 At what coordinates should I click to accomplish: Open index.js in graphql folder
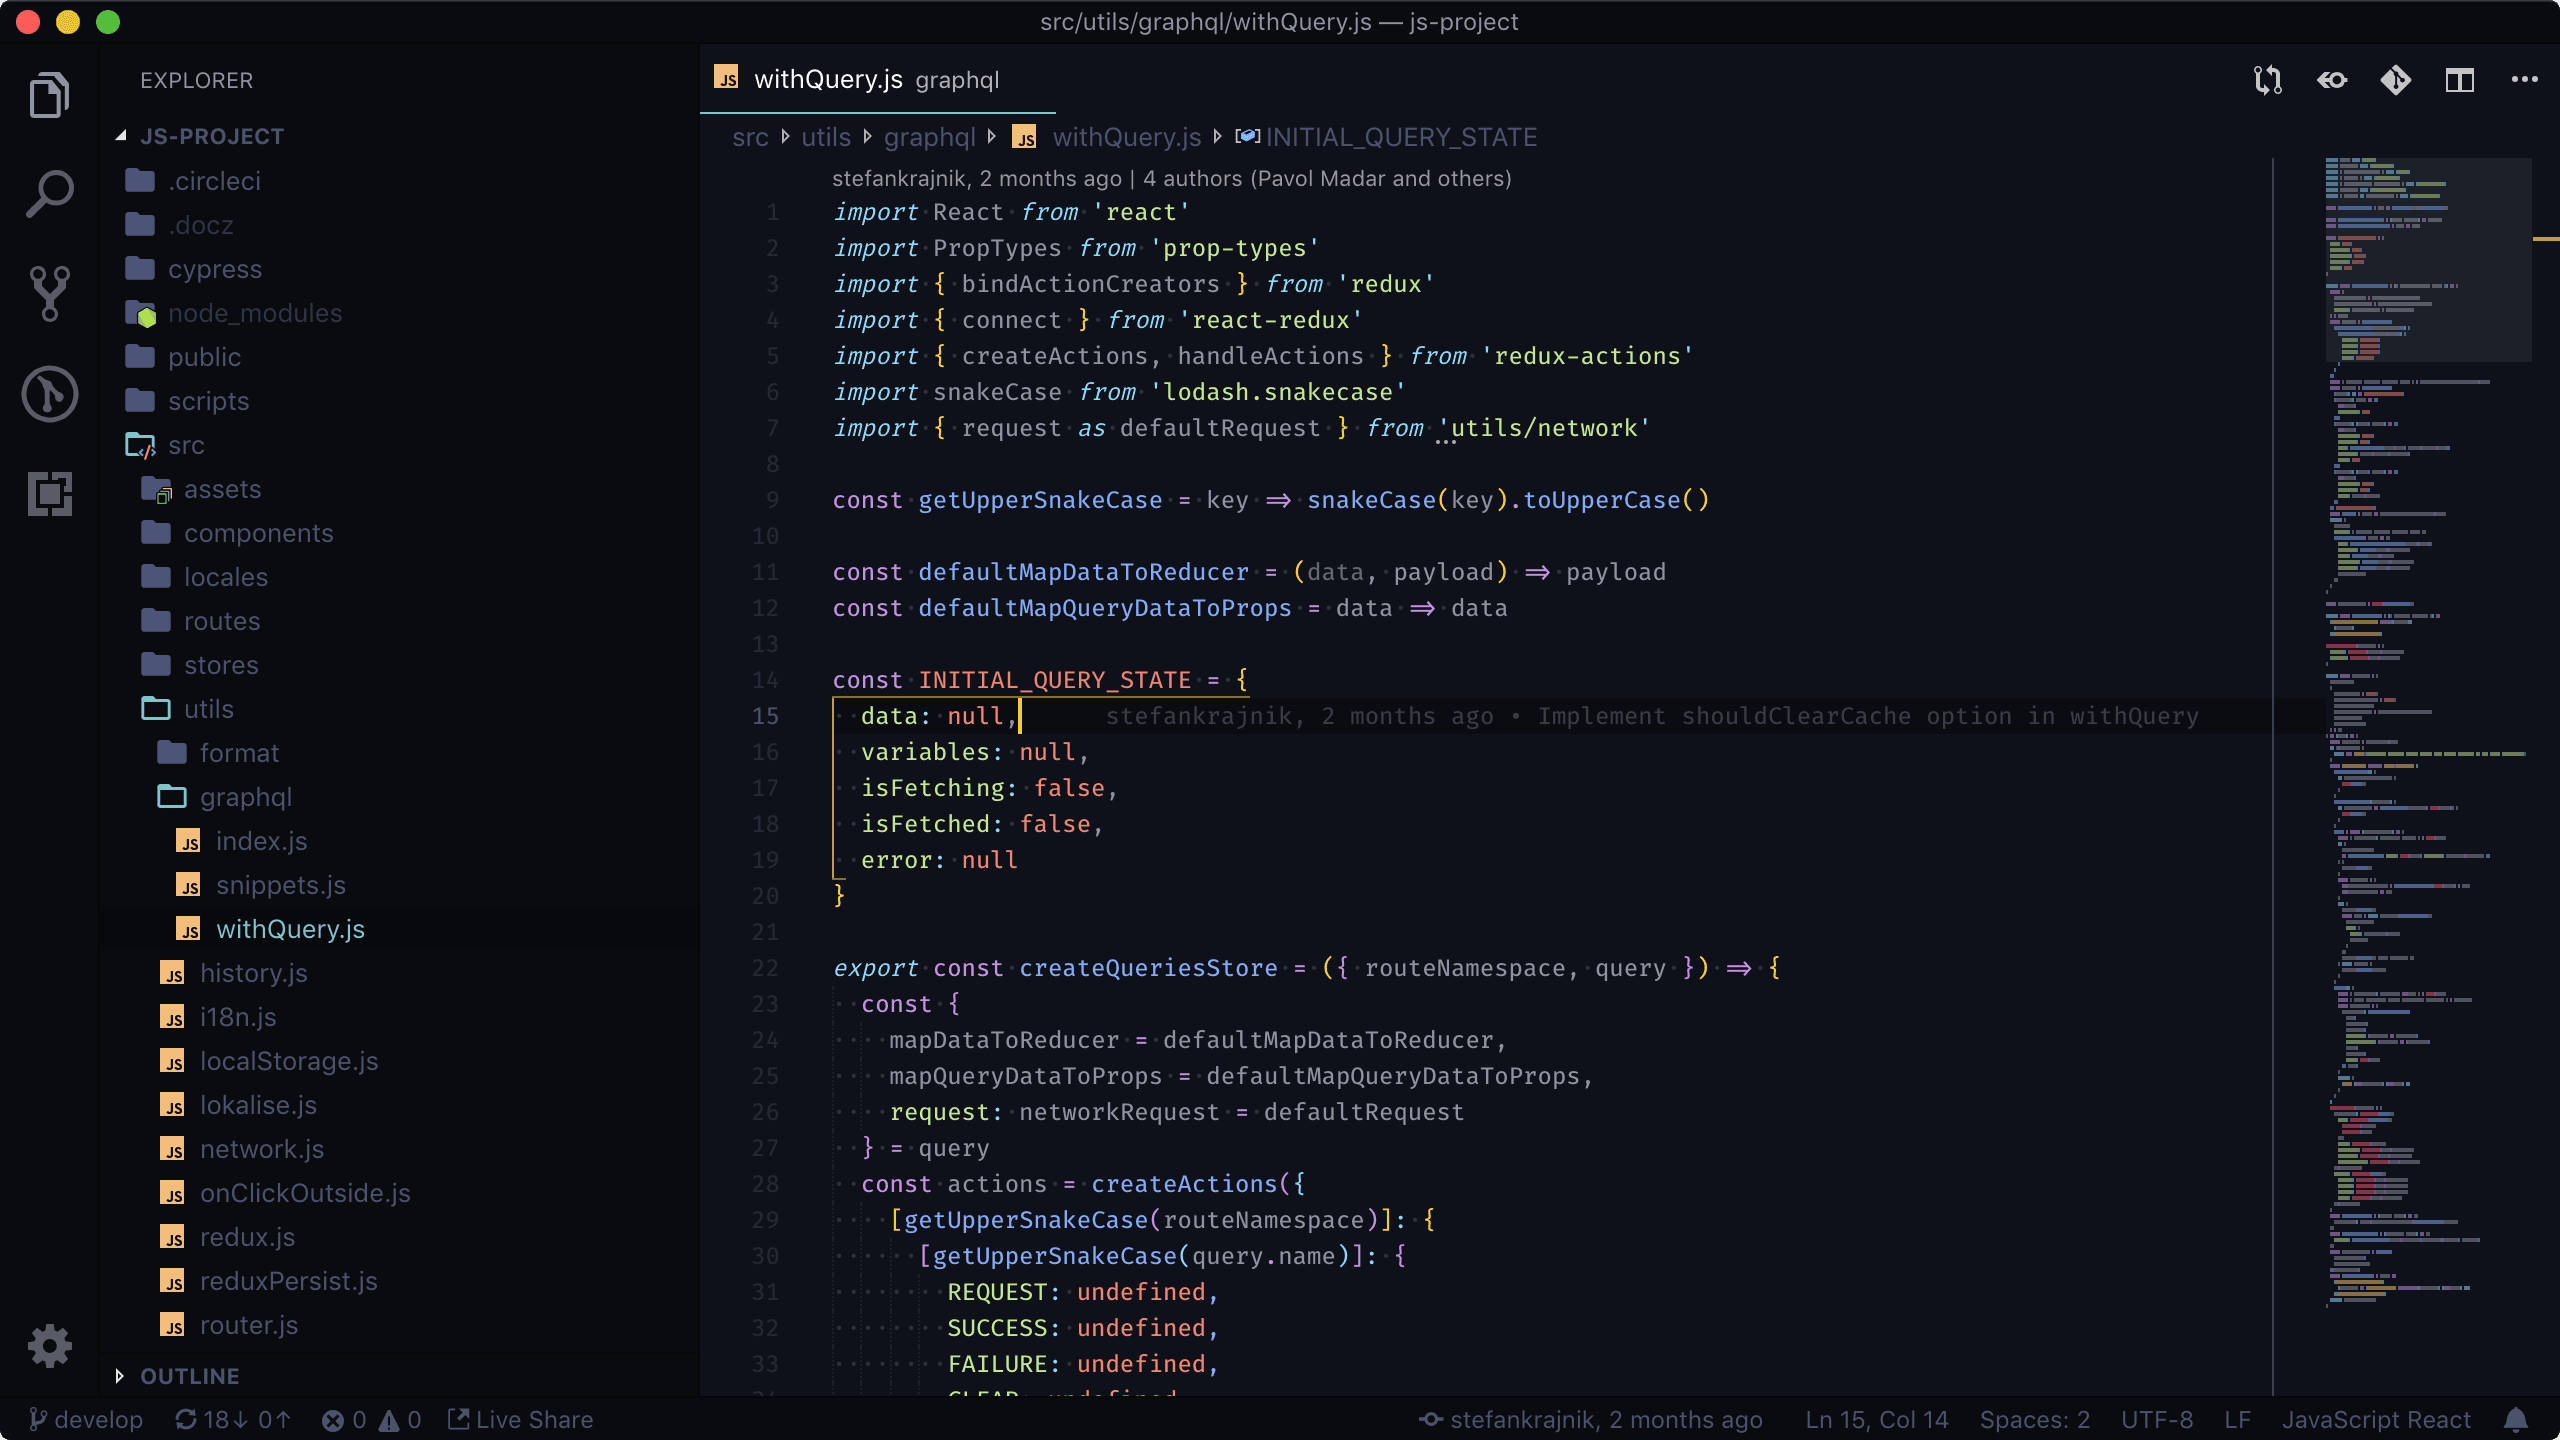click(400, 841)
